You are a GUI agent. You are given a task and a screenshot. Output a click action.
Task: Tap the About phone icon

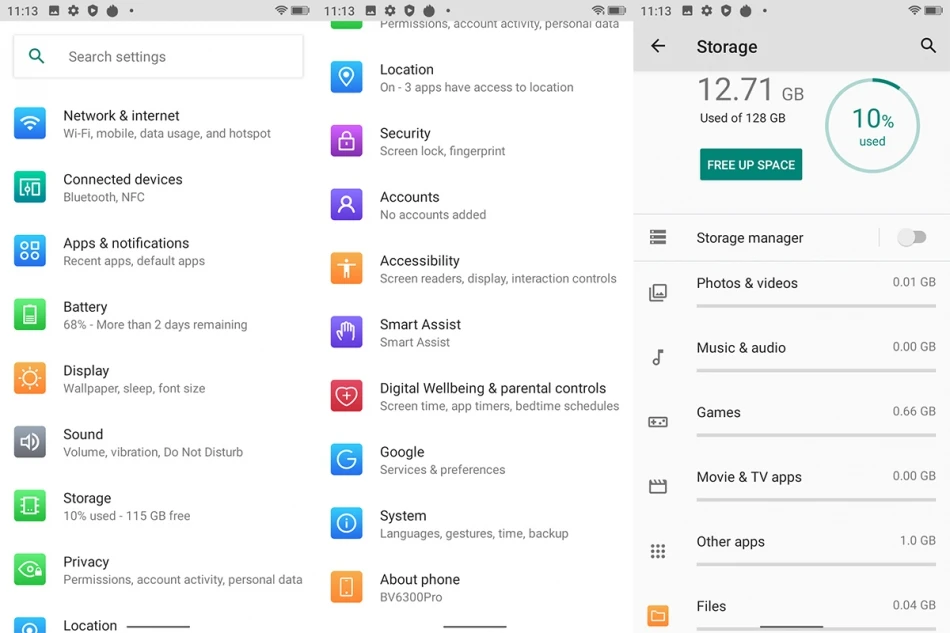click(347, 587)
